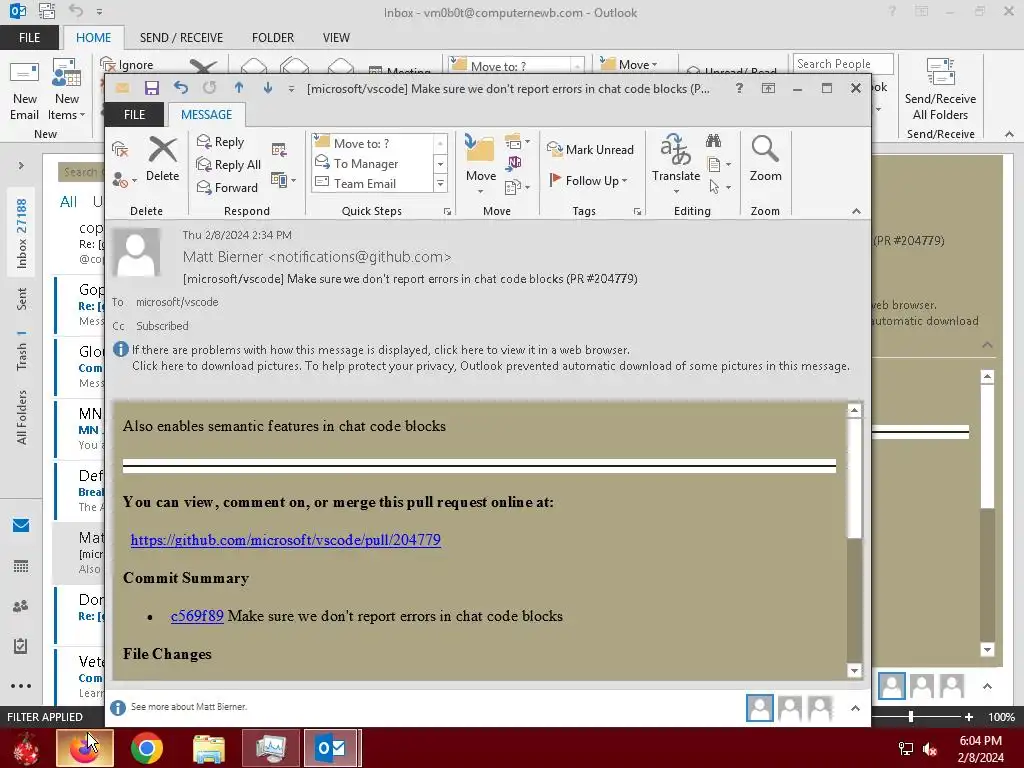
Task: Open the Calendar navigation icon
Action: click(21, 566)
